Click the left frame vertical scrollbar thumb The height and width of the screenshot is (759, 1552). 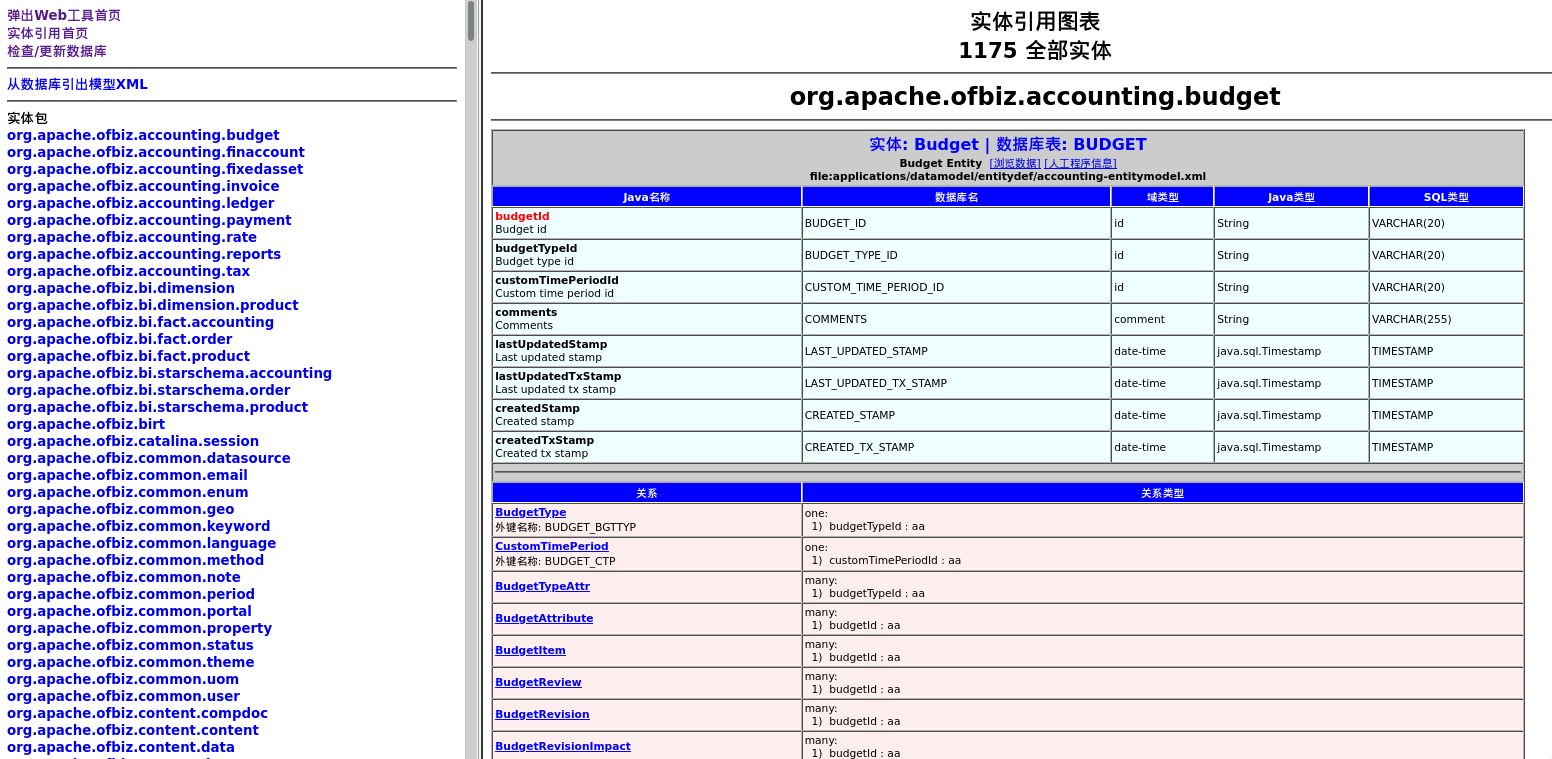471,21
